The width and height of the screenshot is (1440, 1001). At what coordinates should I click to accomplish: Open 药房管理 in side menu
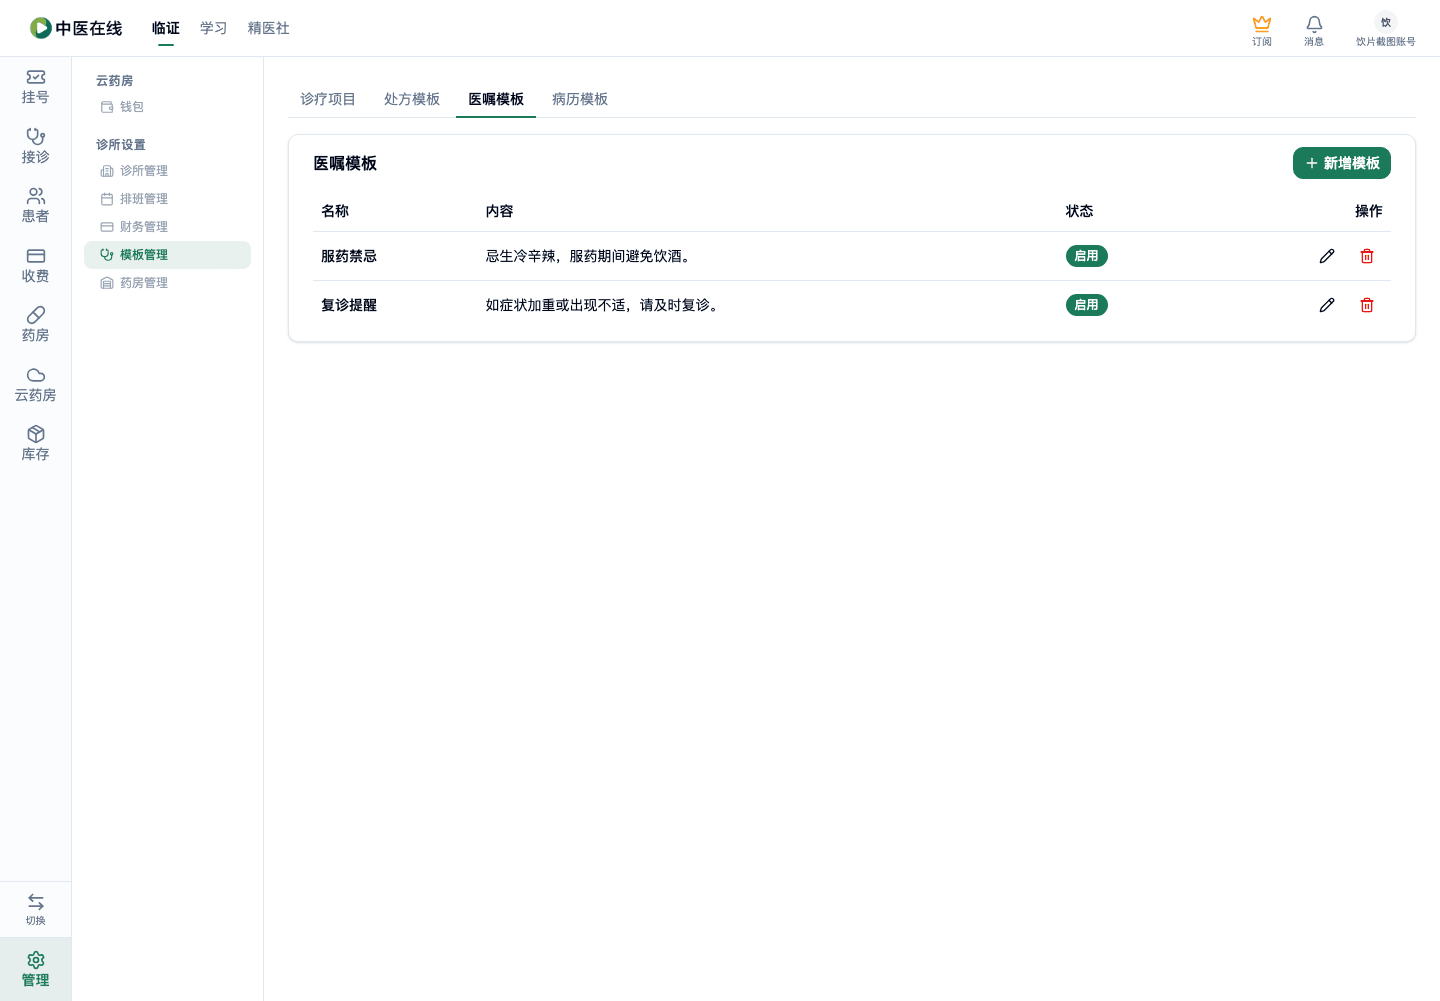tap(167, 283)
